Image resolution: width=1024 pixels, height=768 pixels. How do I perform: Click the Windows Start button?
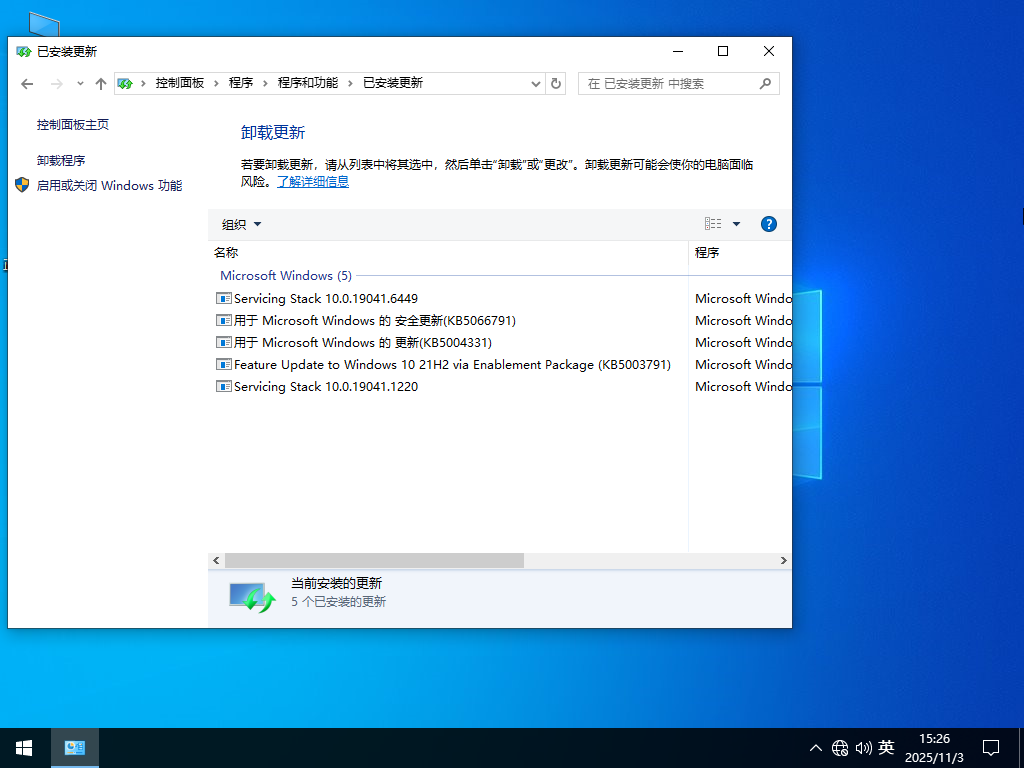22,747
